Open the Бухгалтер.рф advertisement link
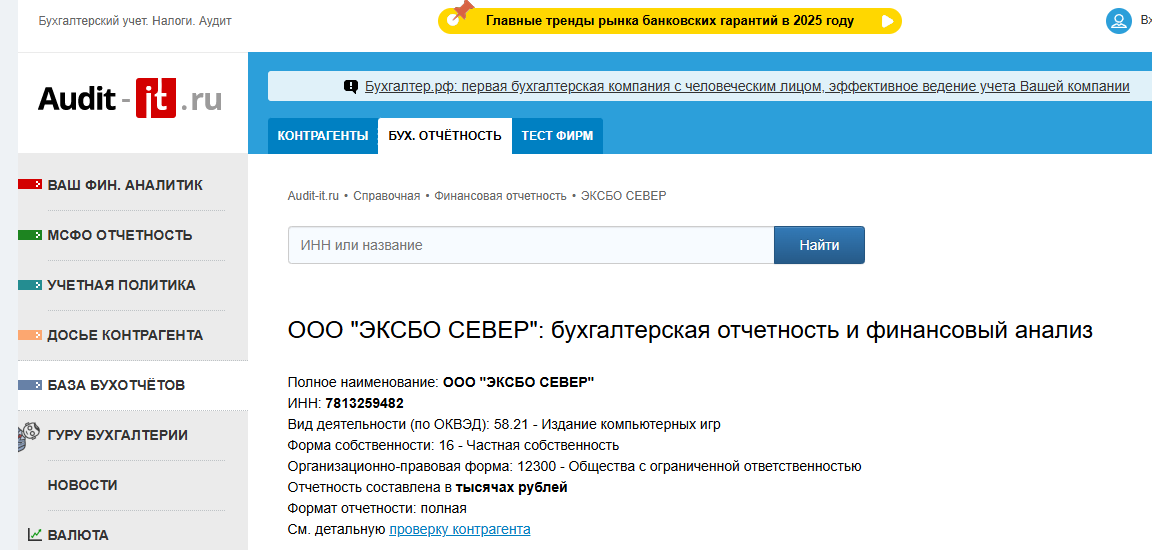 747,86
